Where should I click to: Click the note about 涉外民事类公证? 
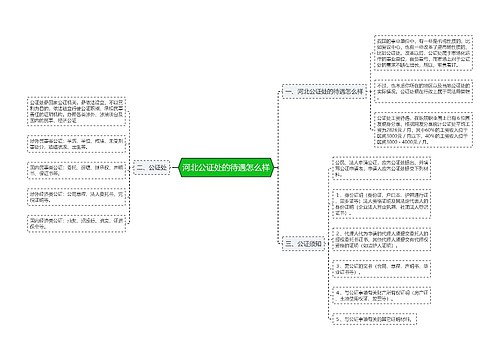pyautogui.click(x=76, y=144)
